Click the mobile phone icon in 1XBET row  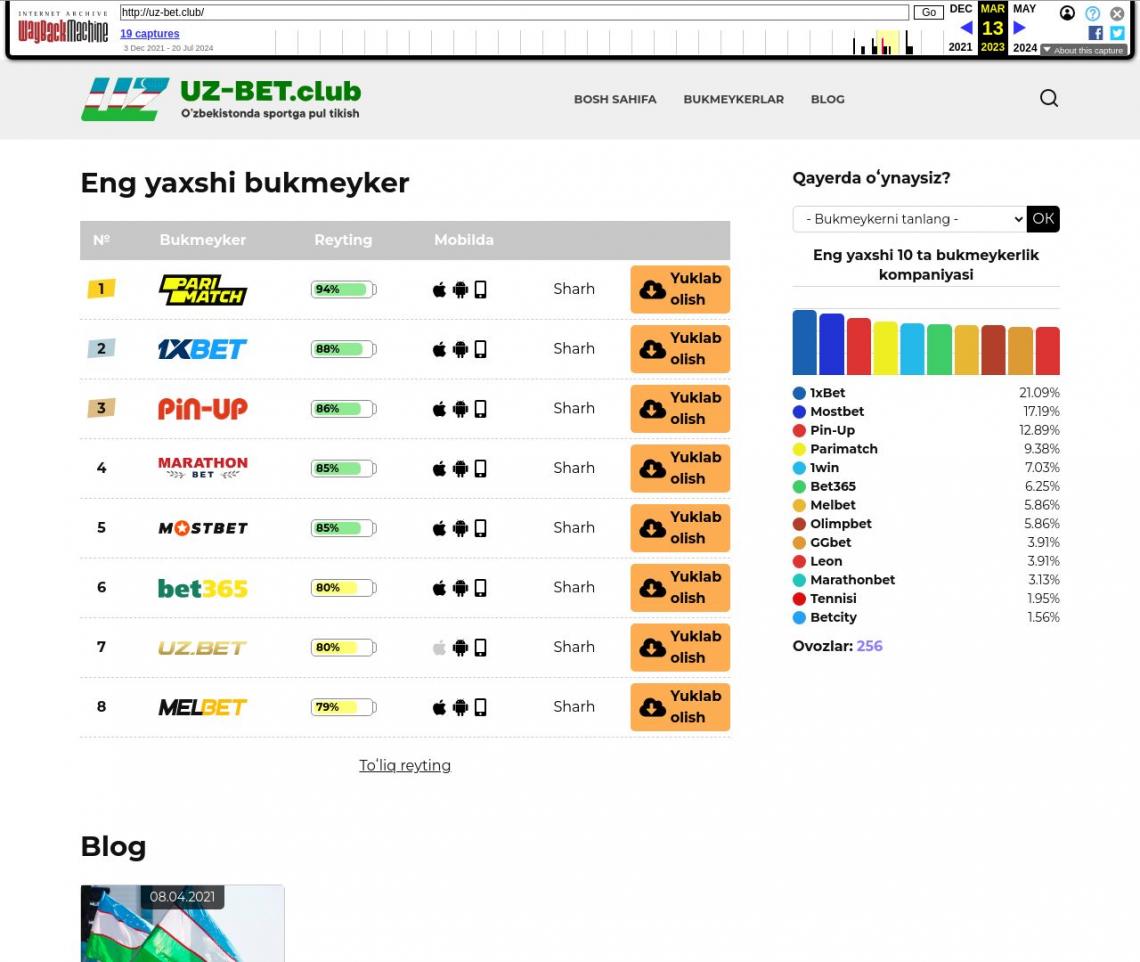[x=481, y=349]
